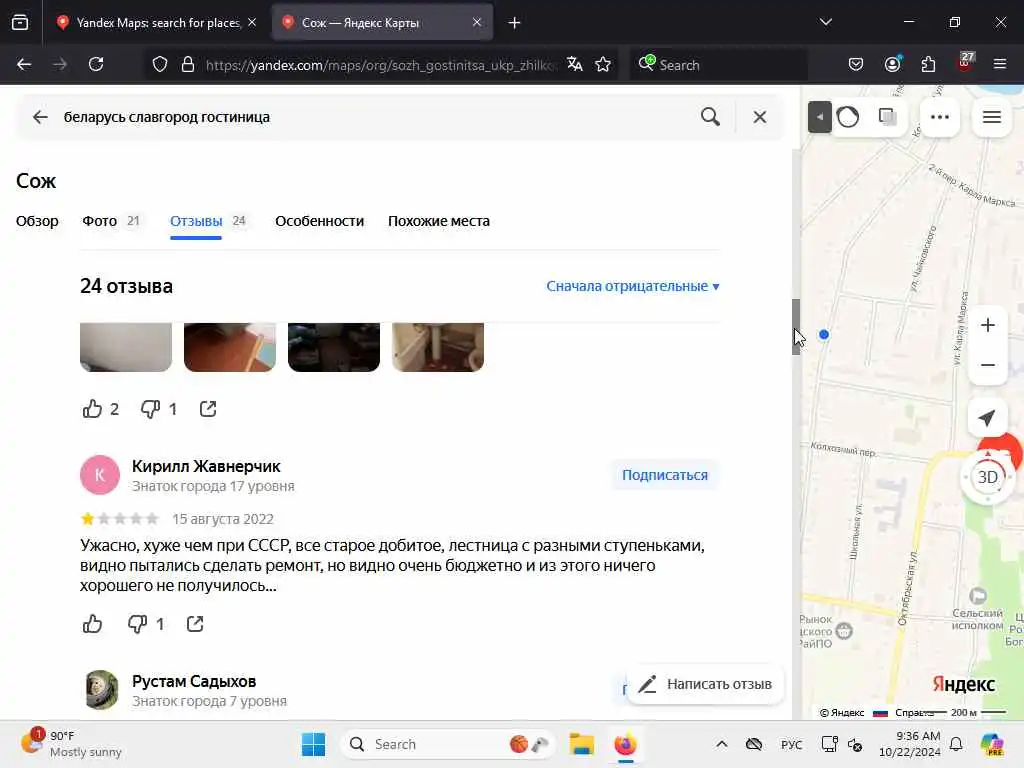Clear the search query with the X
1024x768 pixels.
click(x=760, y=117)
